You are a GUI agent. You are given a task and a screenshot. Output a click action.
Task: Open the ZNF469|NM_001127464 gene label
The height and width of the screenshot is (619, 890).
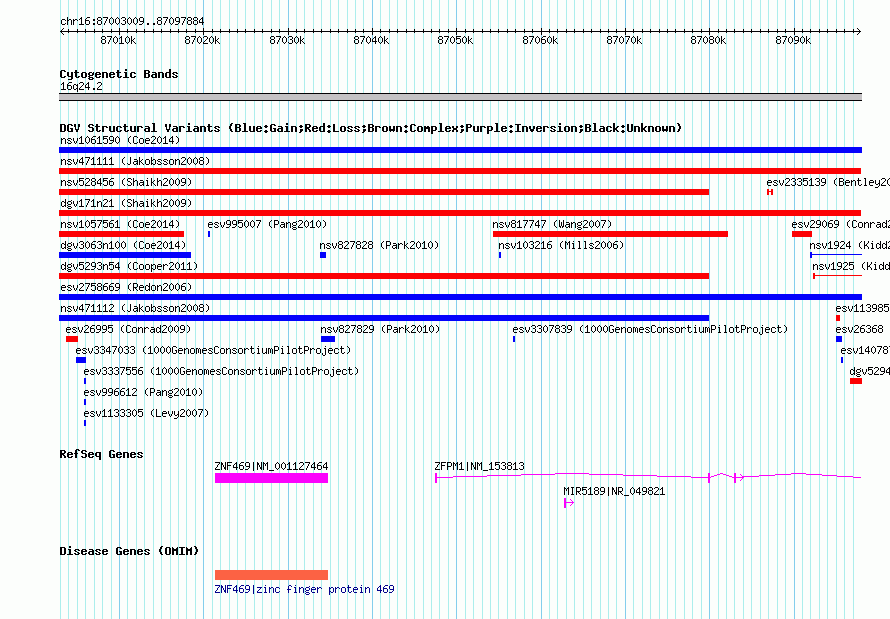coord(271,466)
